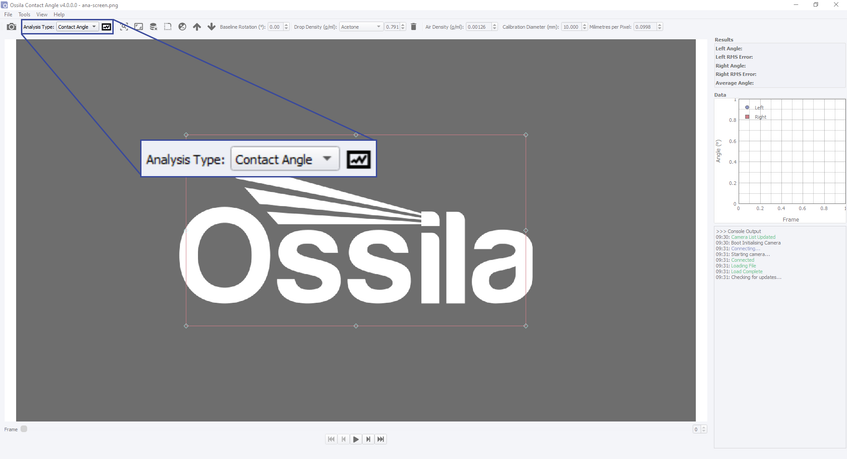
Task: Move baseline up with up arrow
Action: click(x=197, y=26)
